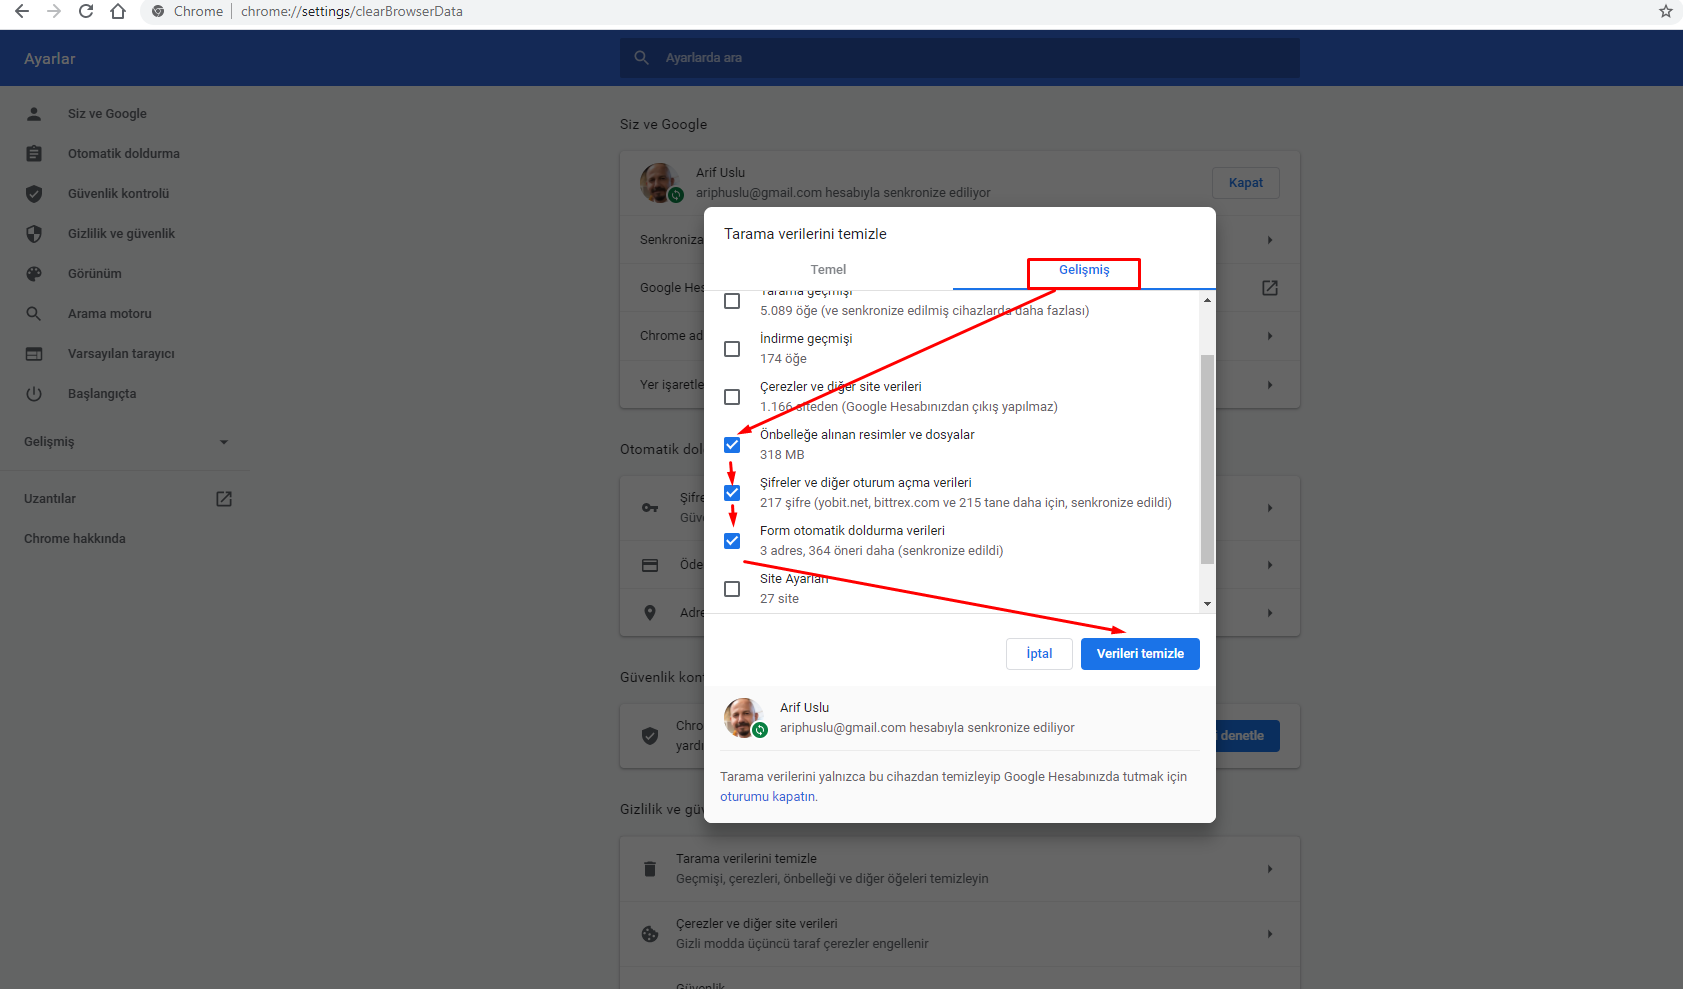
Task: Open the addresses row arrow
Action: click(x=1270, y=613)
